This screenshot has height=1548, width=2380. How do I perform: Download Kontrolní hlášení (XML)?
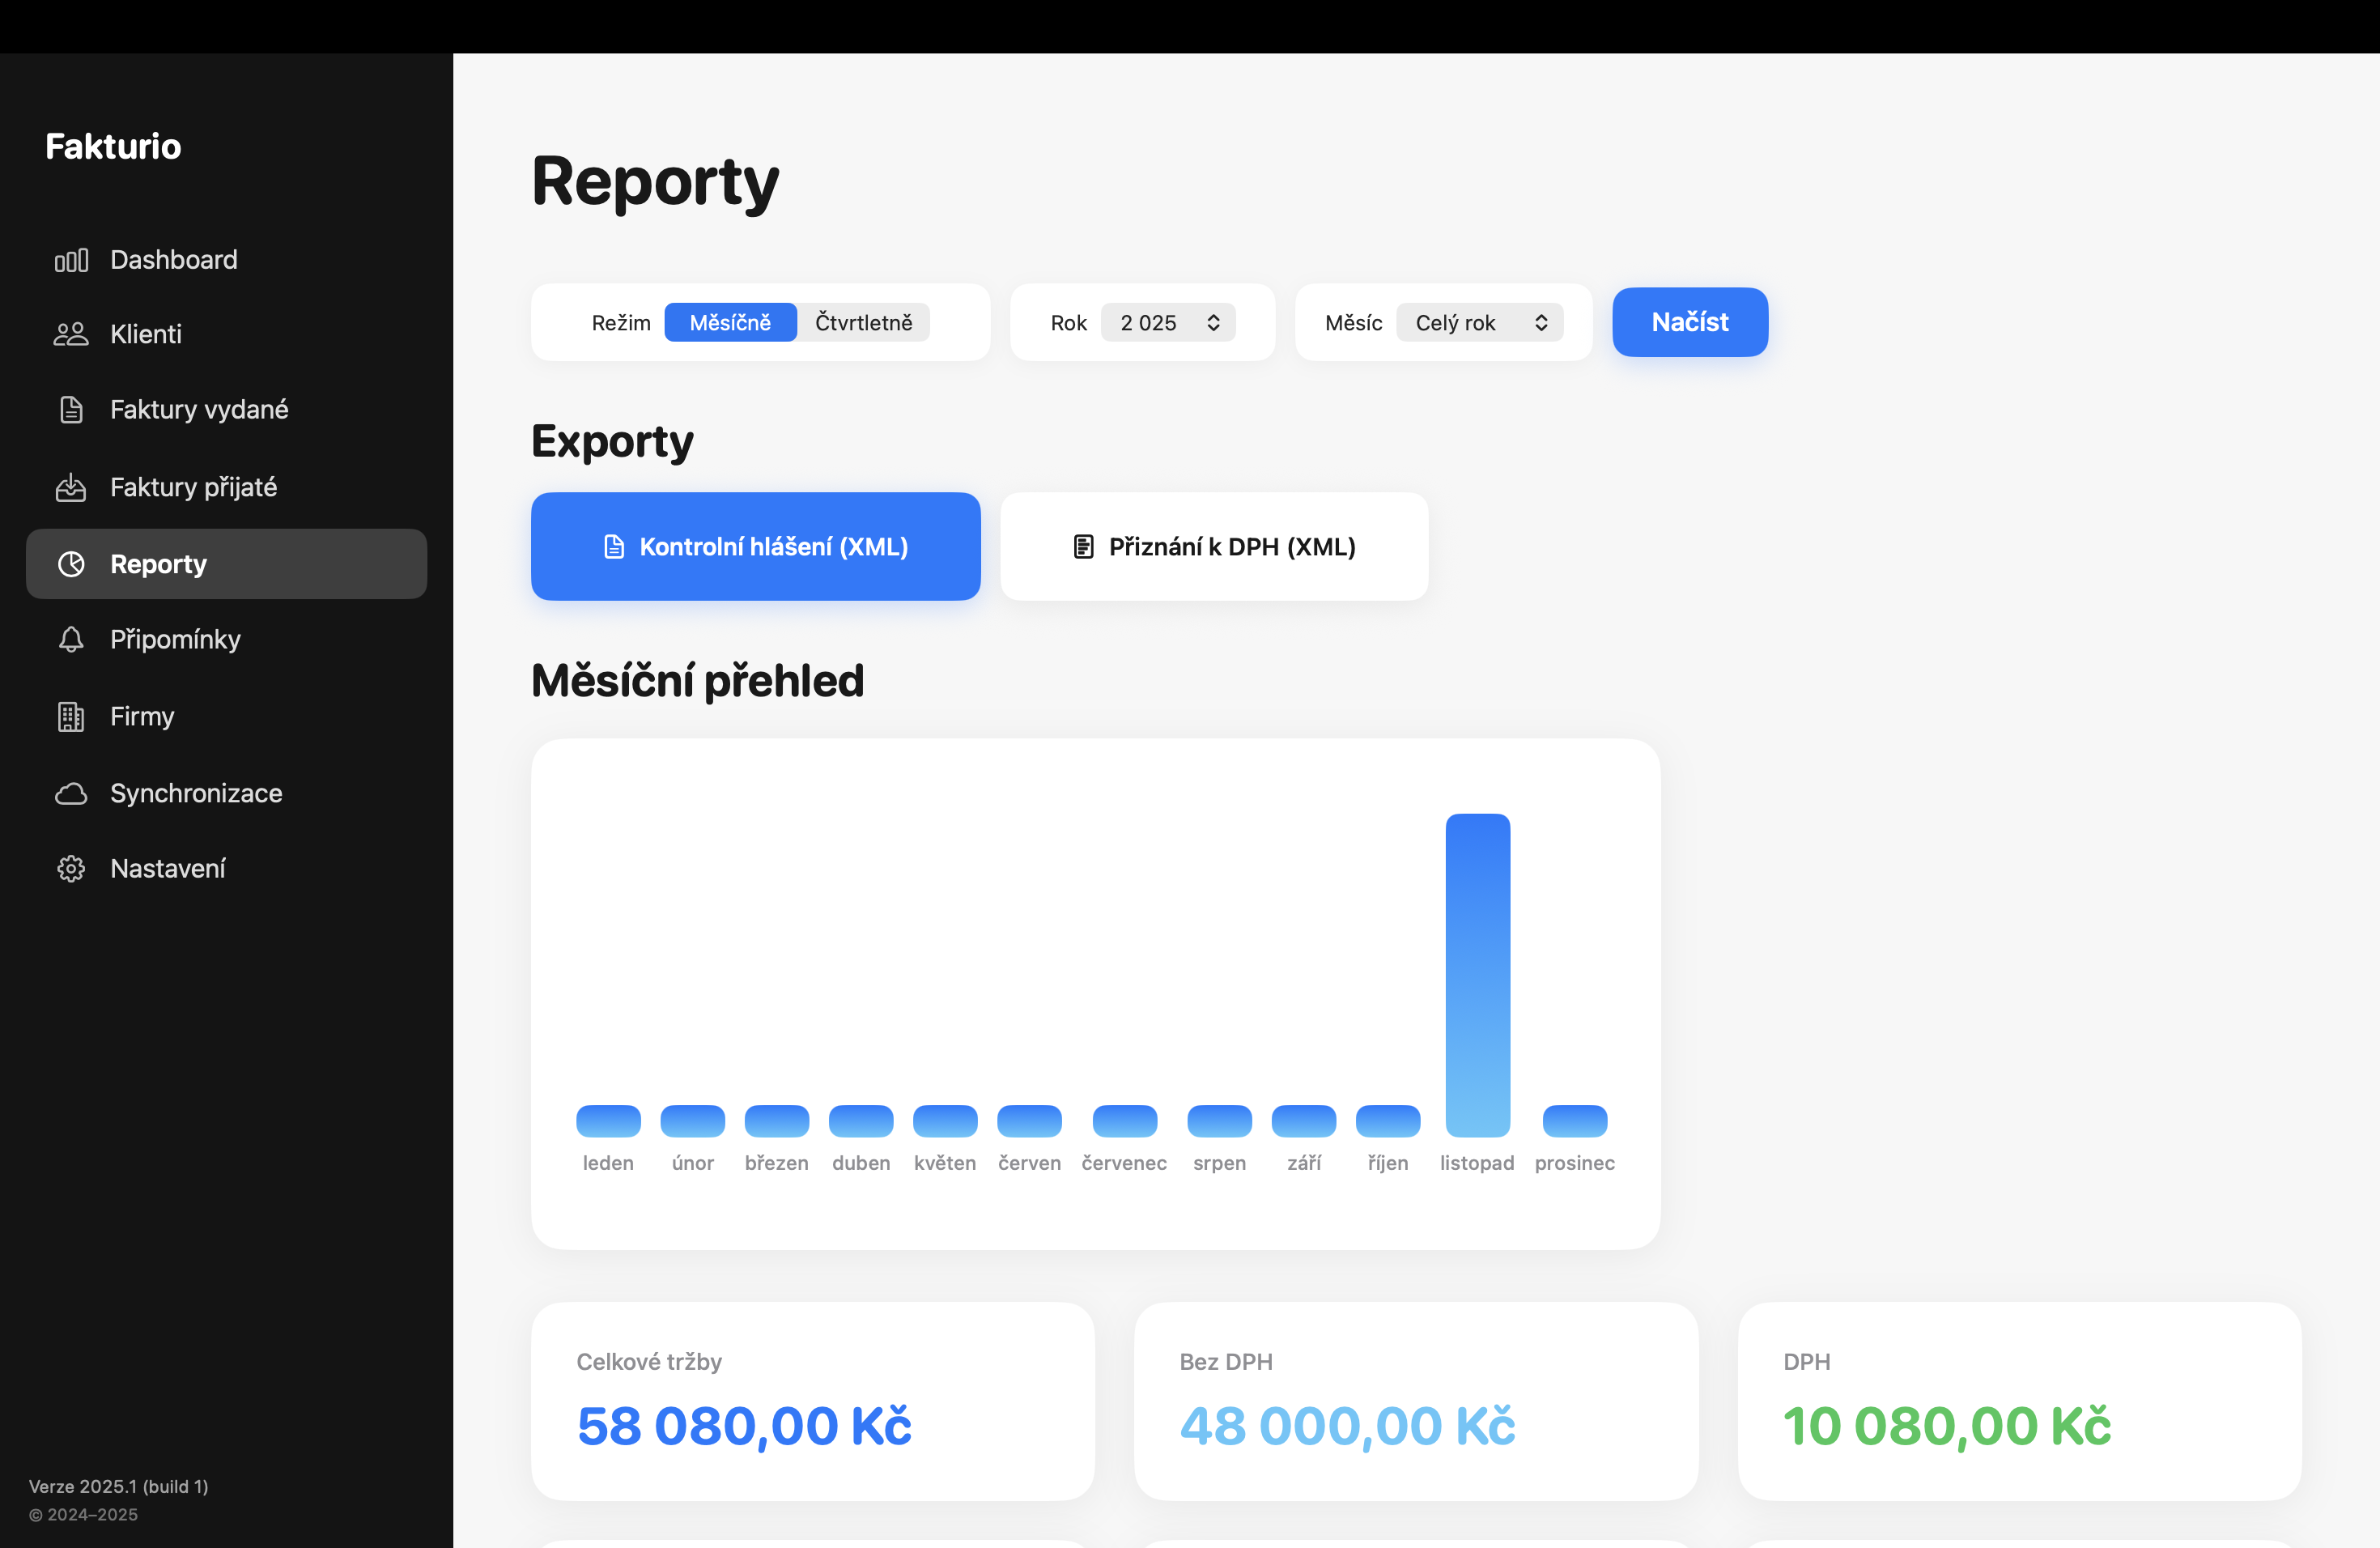tap(755, 546)
